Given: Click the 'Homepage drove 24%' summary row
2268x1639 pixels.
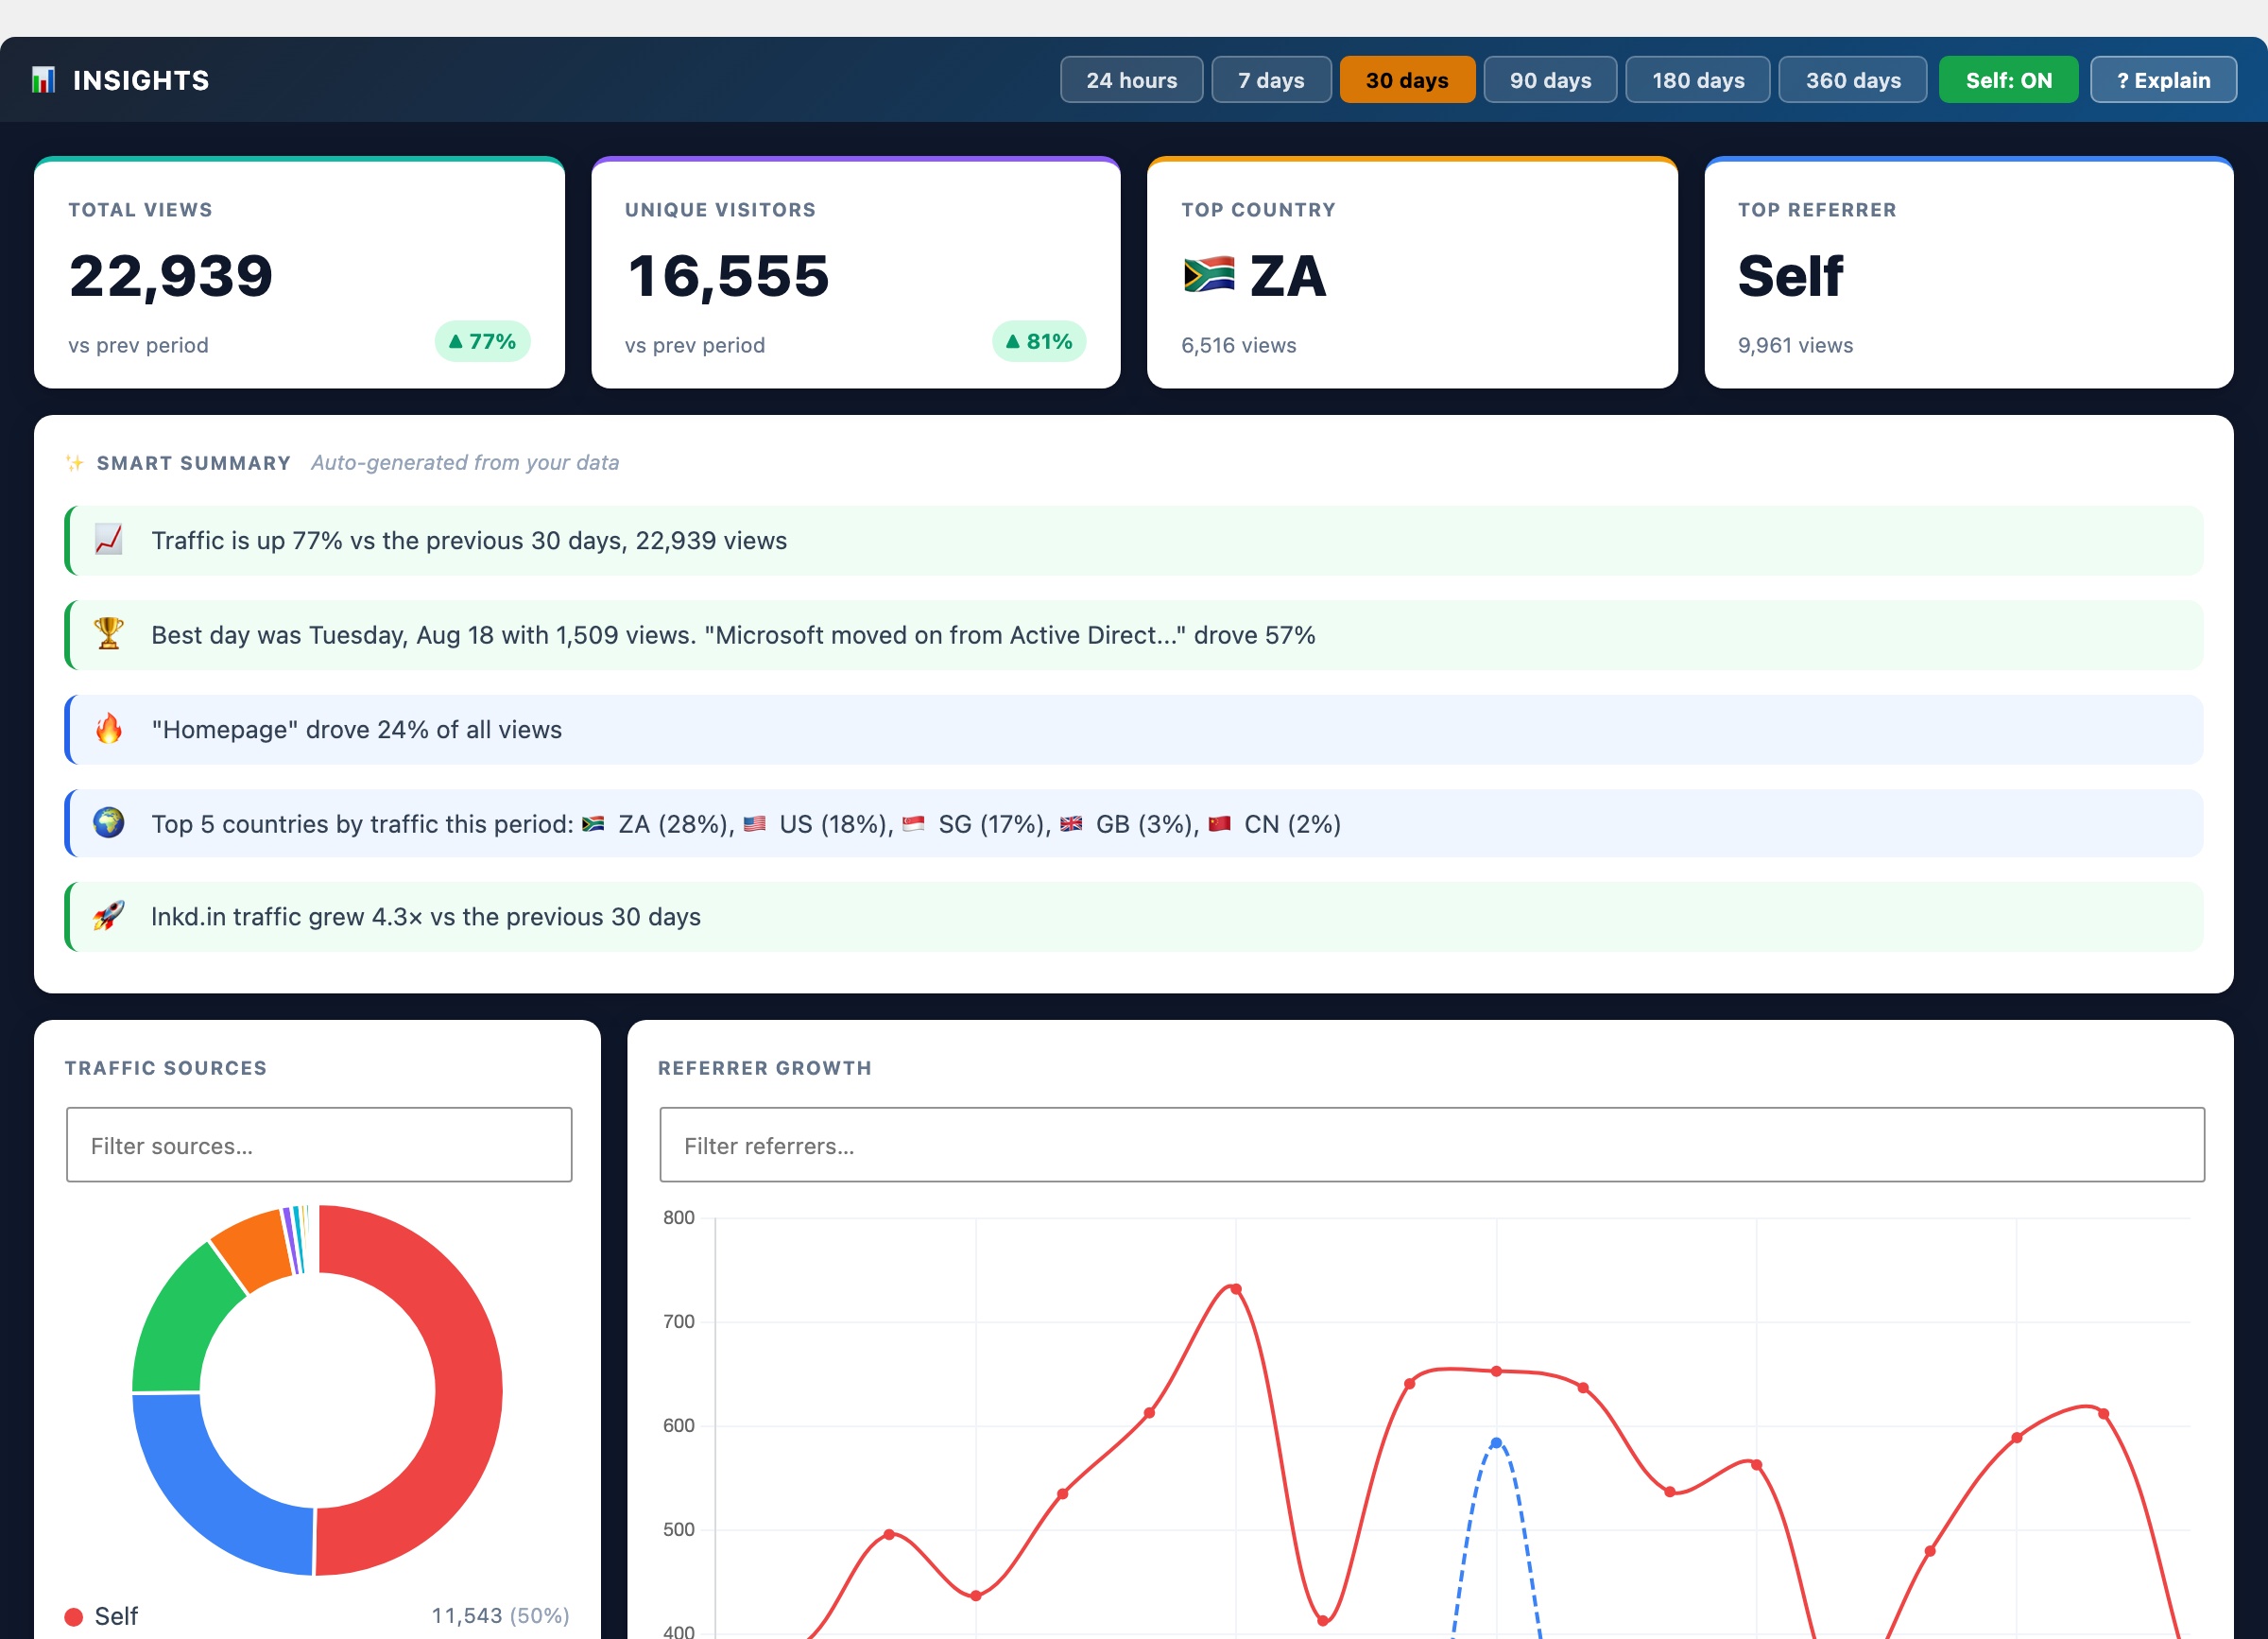Looking at the screenshot, I should 1133,729.
